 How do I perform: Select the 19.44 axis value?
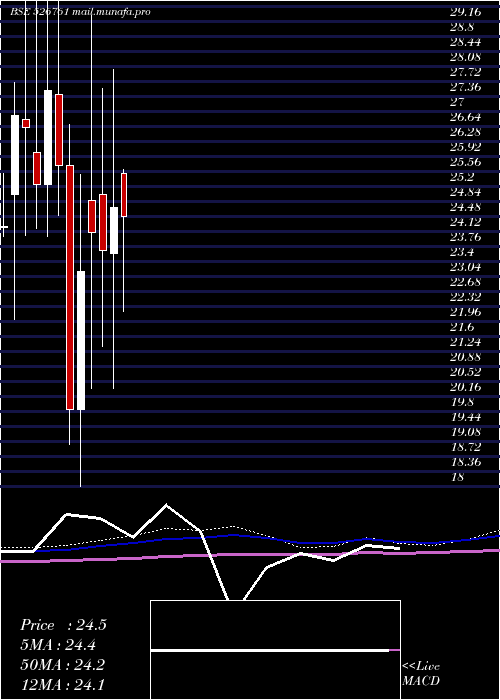click(x=465, y=417)
